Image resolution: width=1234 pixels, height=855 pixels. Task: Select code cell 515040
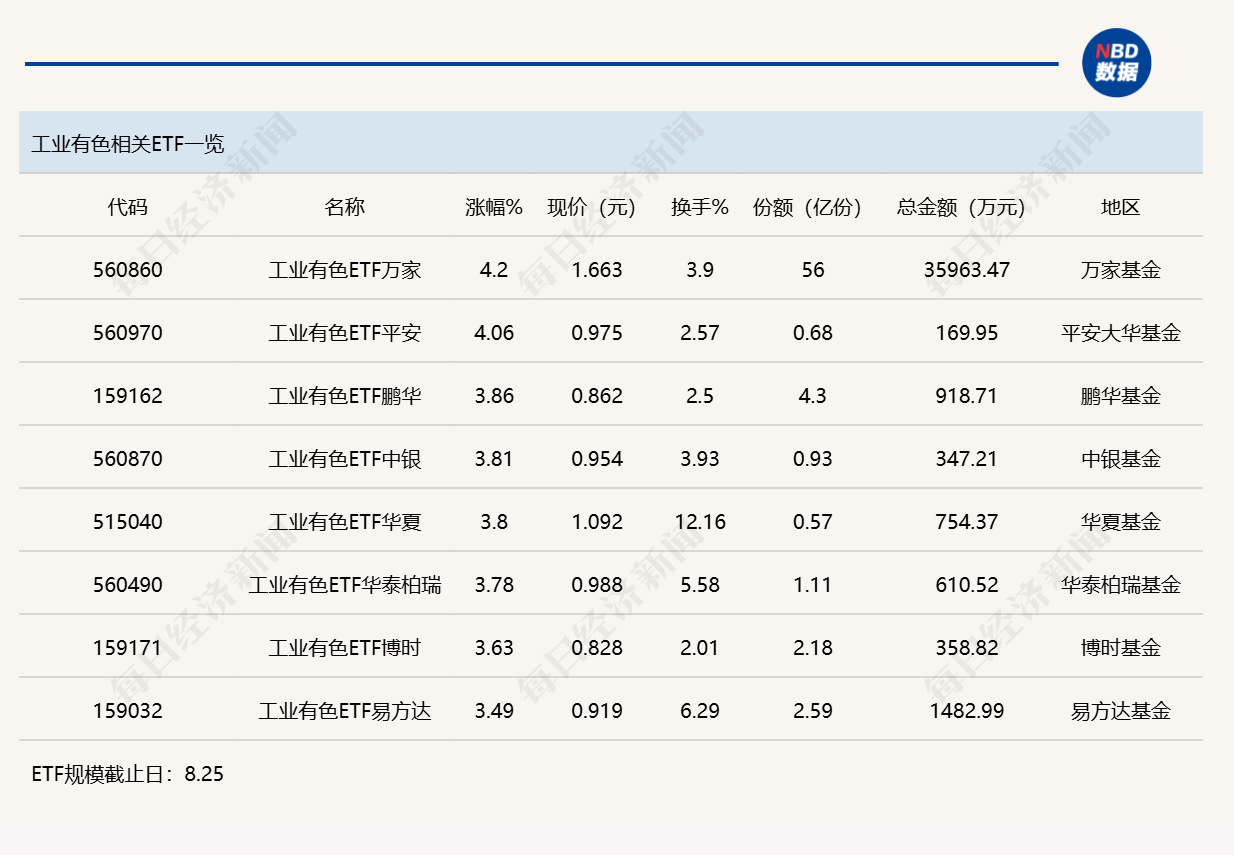coord(128,522)
